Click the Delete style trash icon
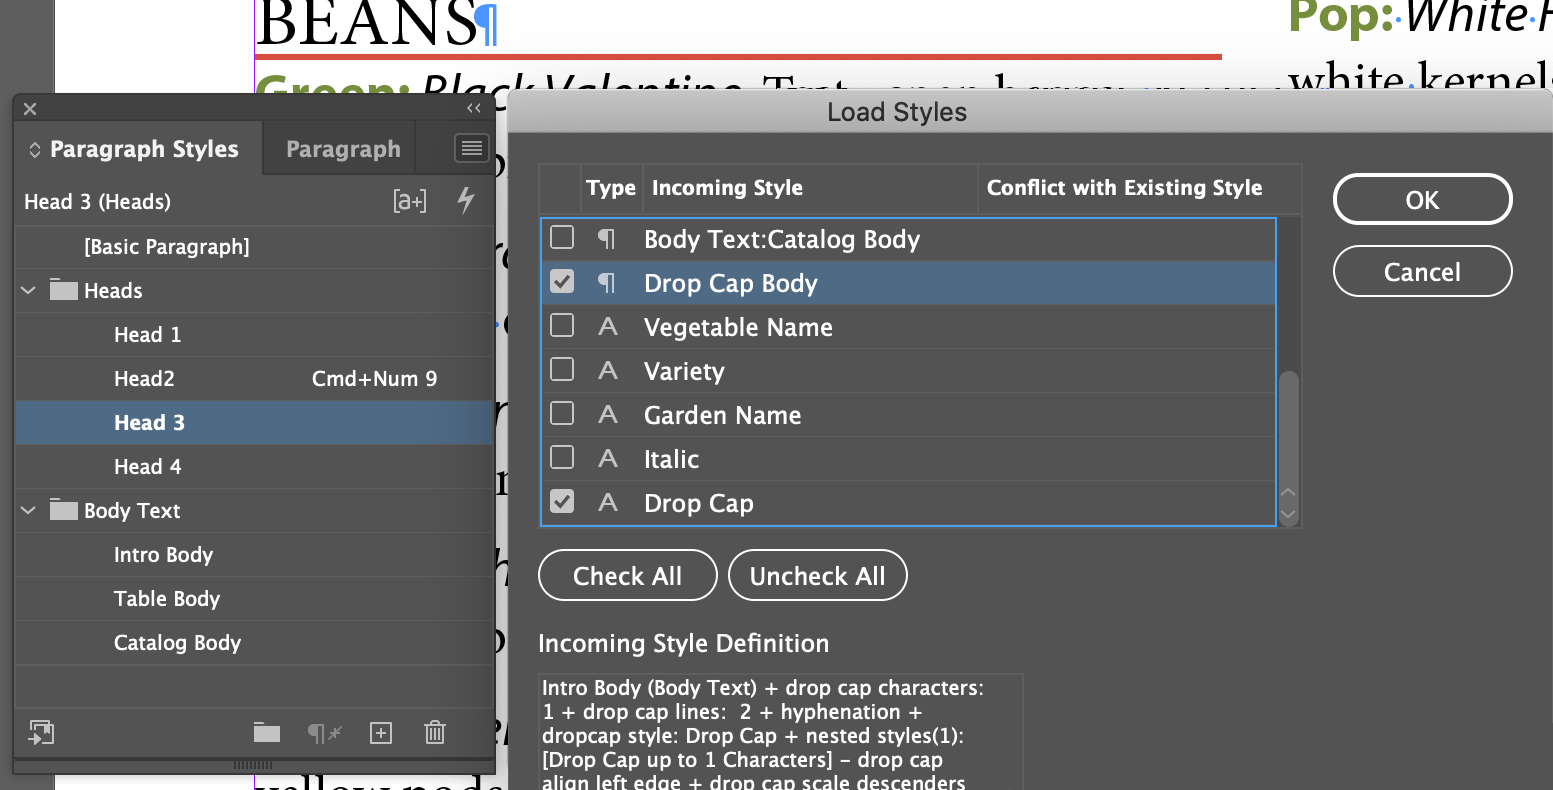The width and height of the screenshot is (1553, 790). click(x=435, y=733)
